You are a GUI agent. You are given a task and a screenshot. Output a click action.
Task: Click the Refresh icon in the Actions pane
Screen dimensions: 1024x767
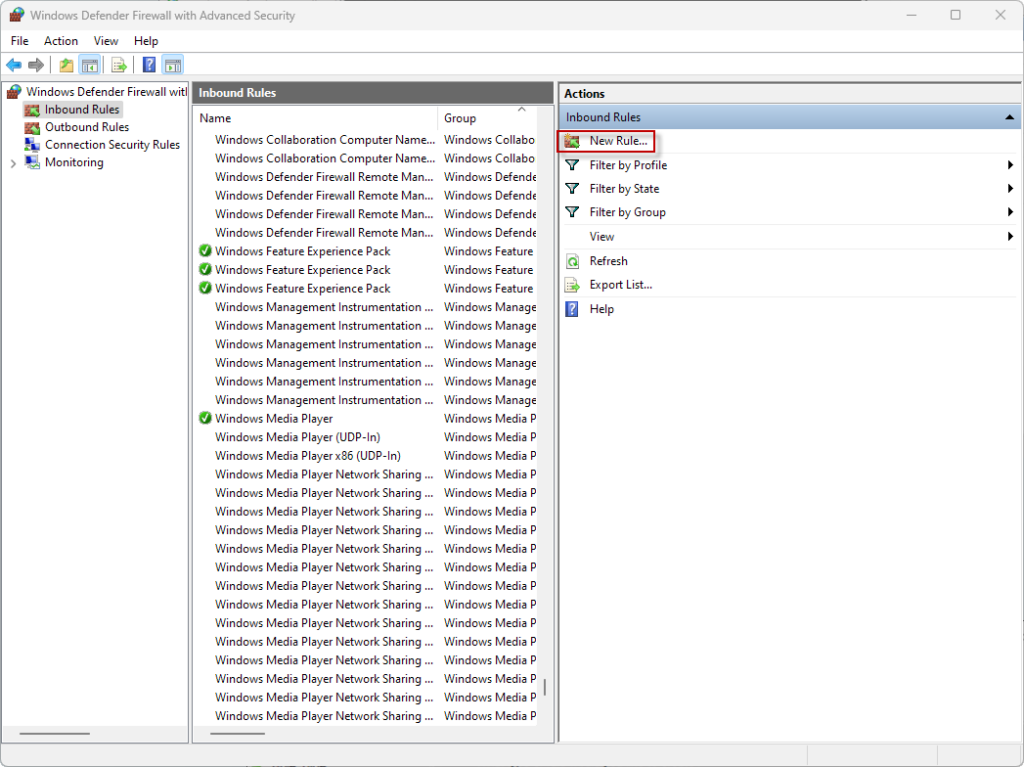click(x=573, y=261)
